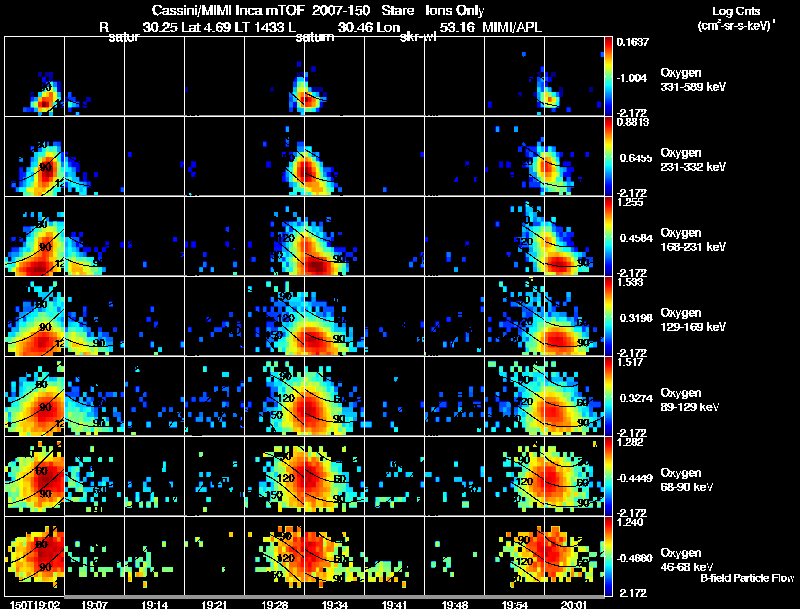Click the '19:54' time axis label
The height and width of the screenshot is (609, 800).
(x=514, y=604)
